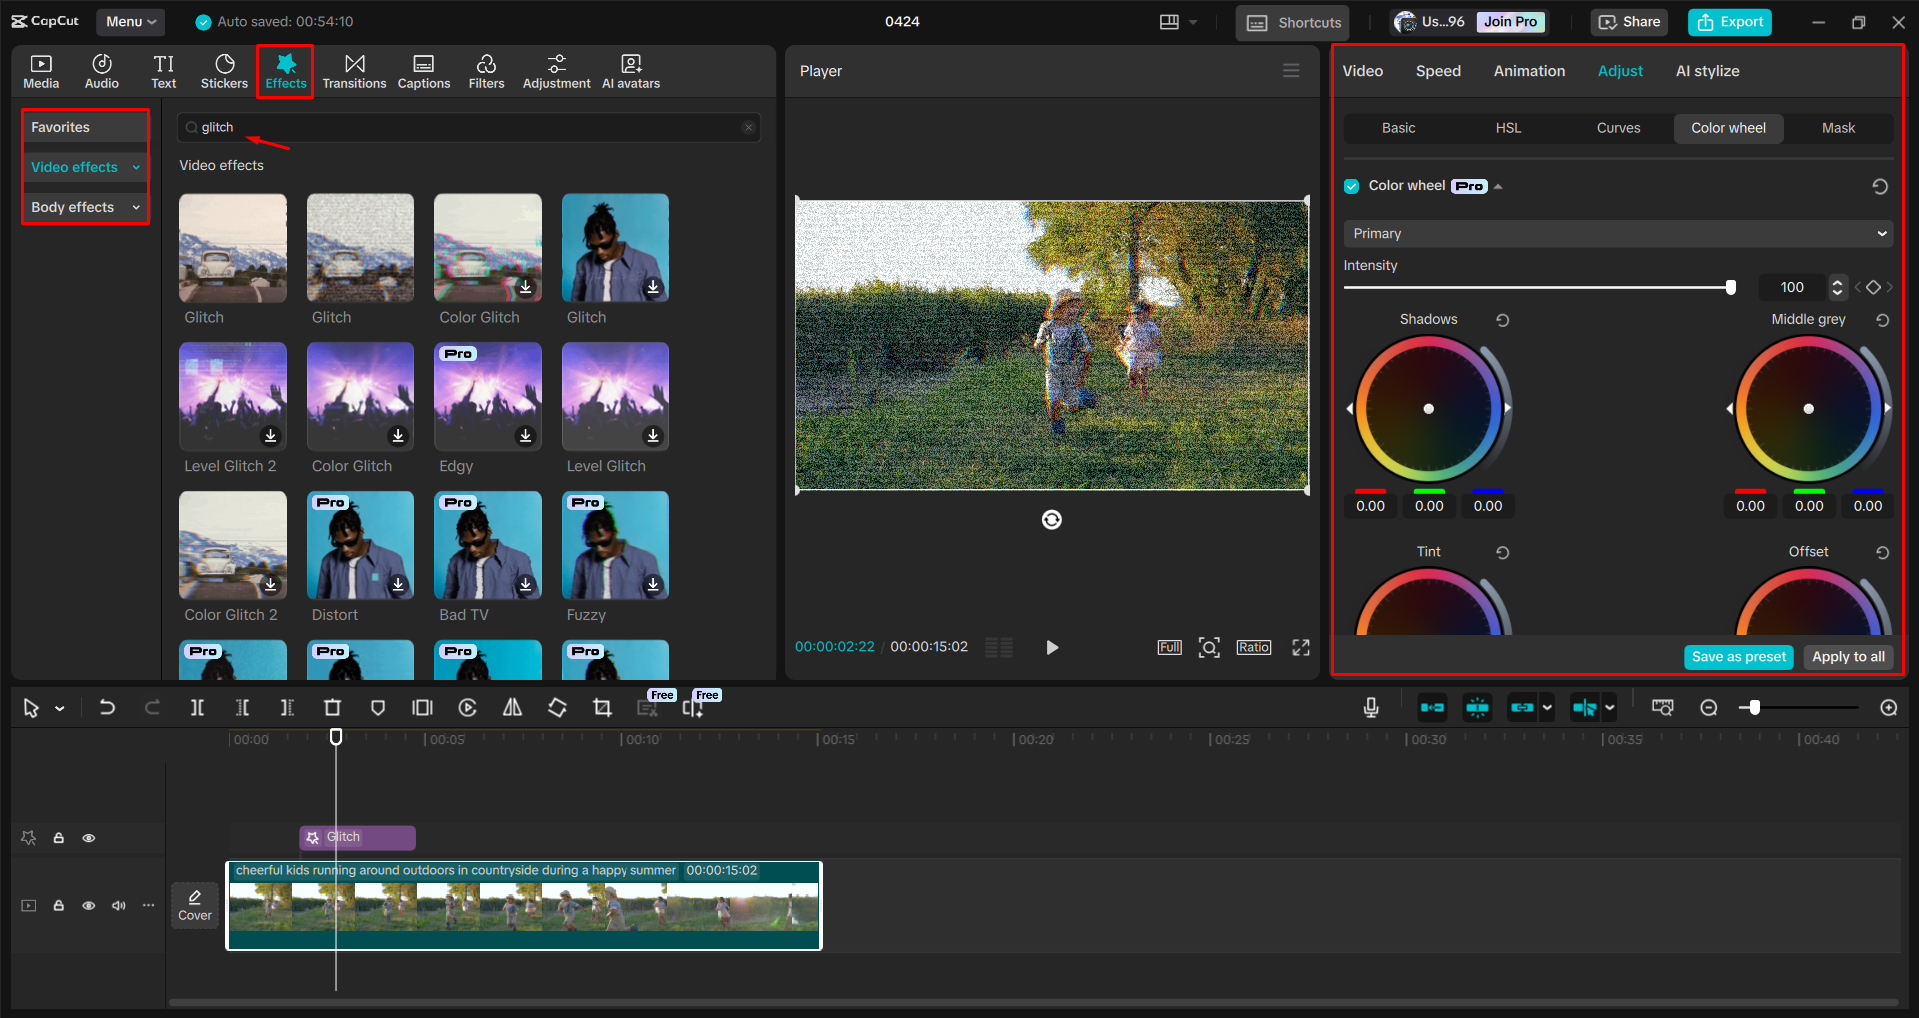
Task: Record a voiceover with the microphone icon
Action: coord(1370,707)
